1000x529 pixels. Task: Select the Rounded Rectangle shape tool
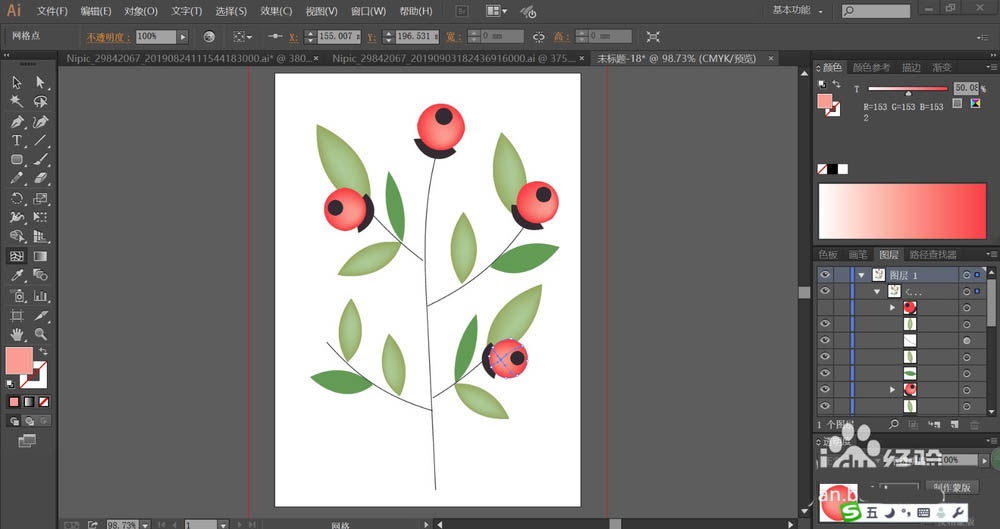click(17, 160)
